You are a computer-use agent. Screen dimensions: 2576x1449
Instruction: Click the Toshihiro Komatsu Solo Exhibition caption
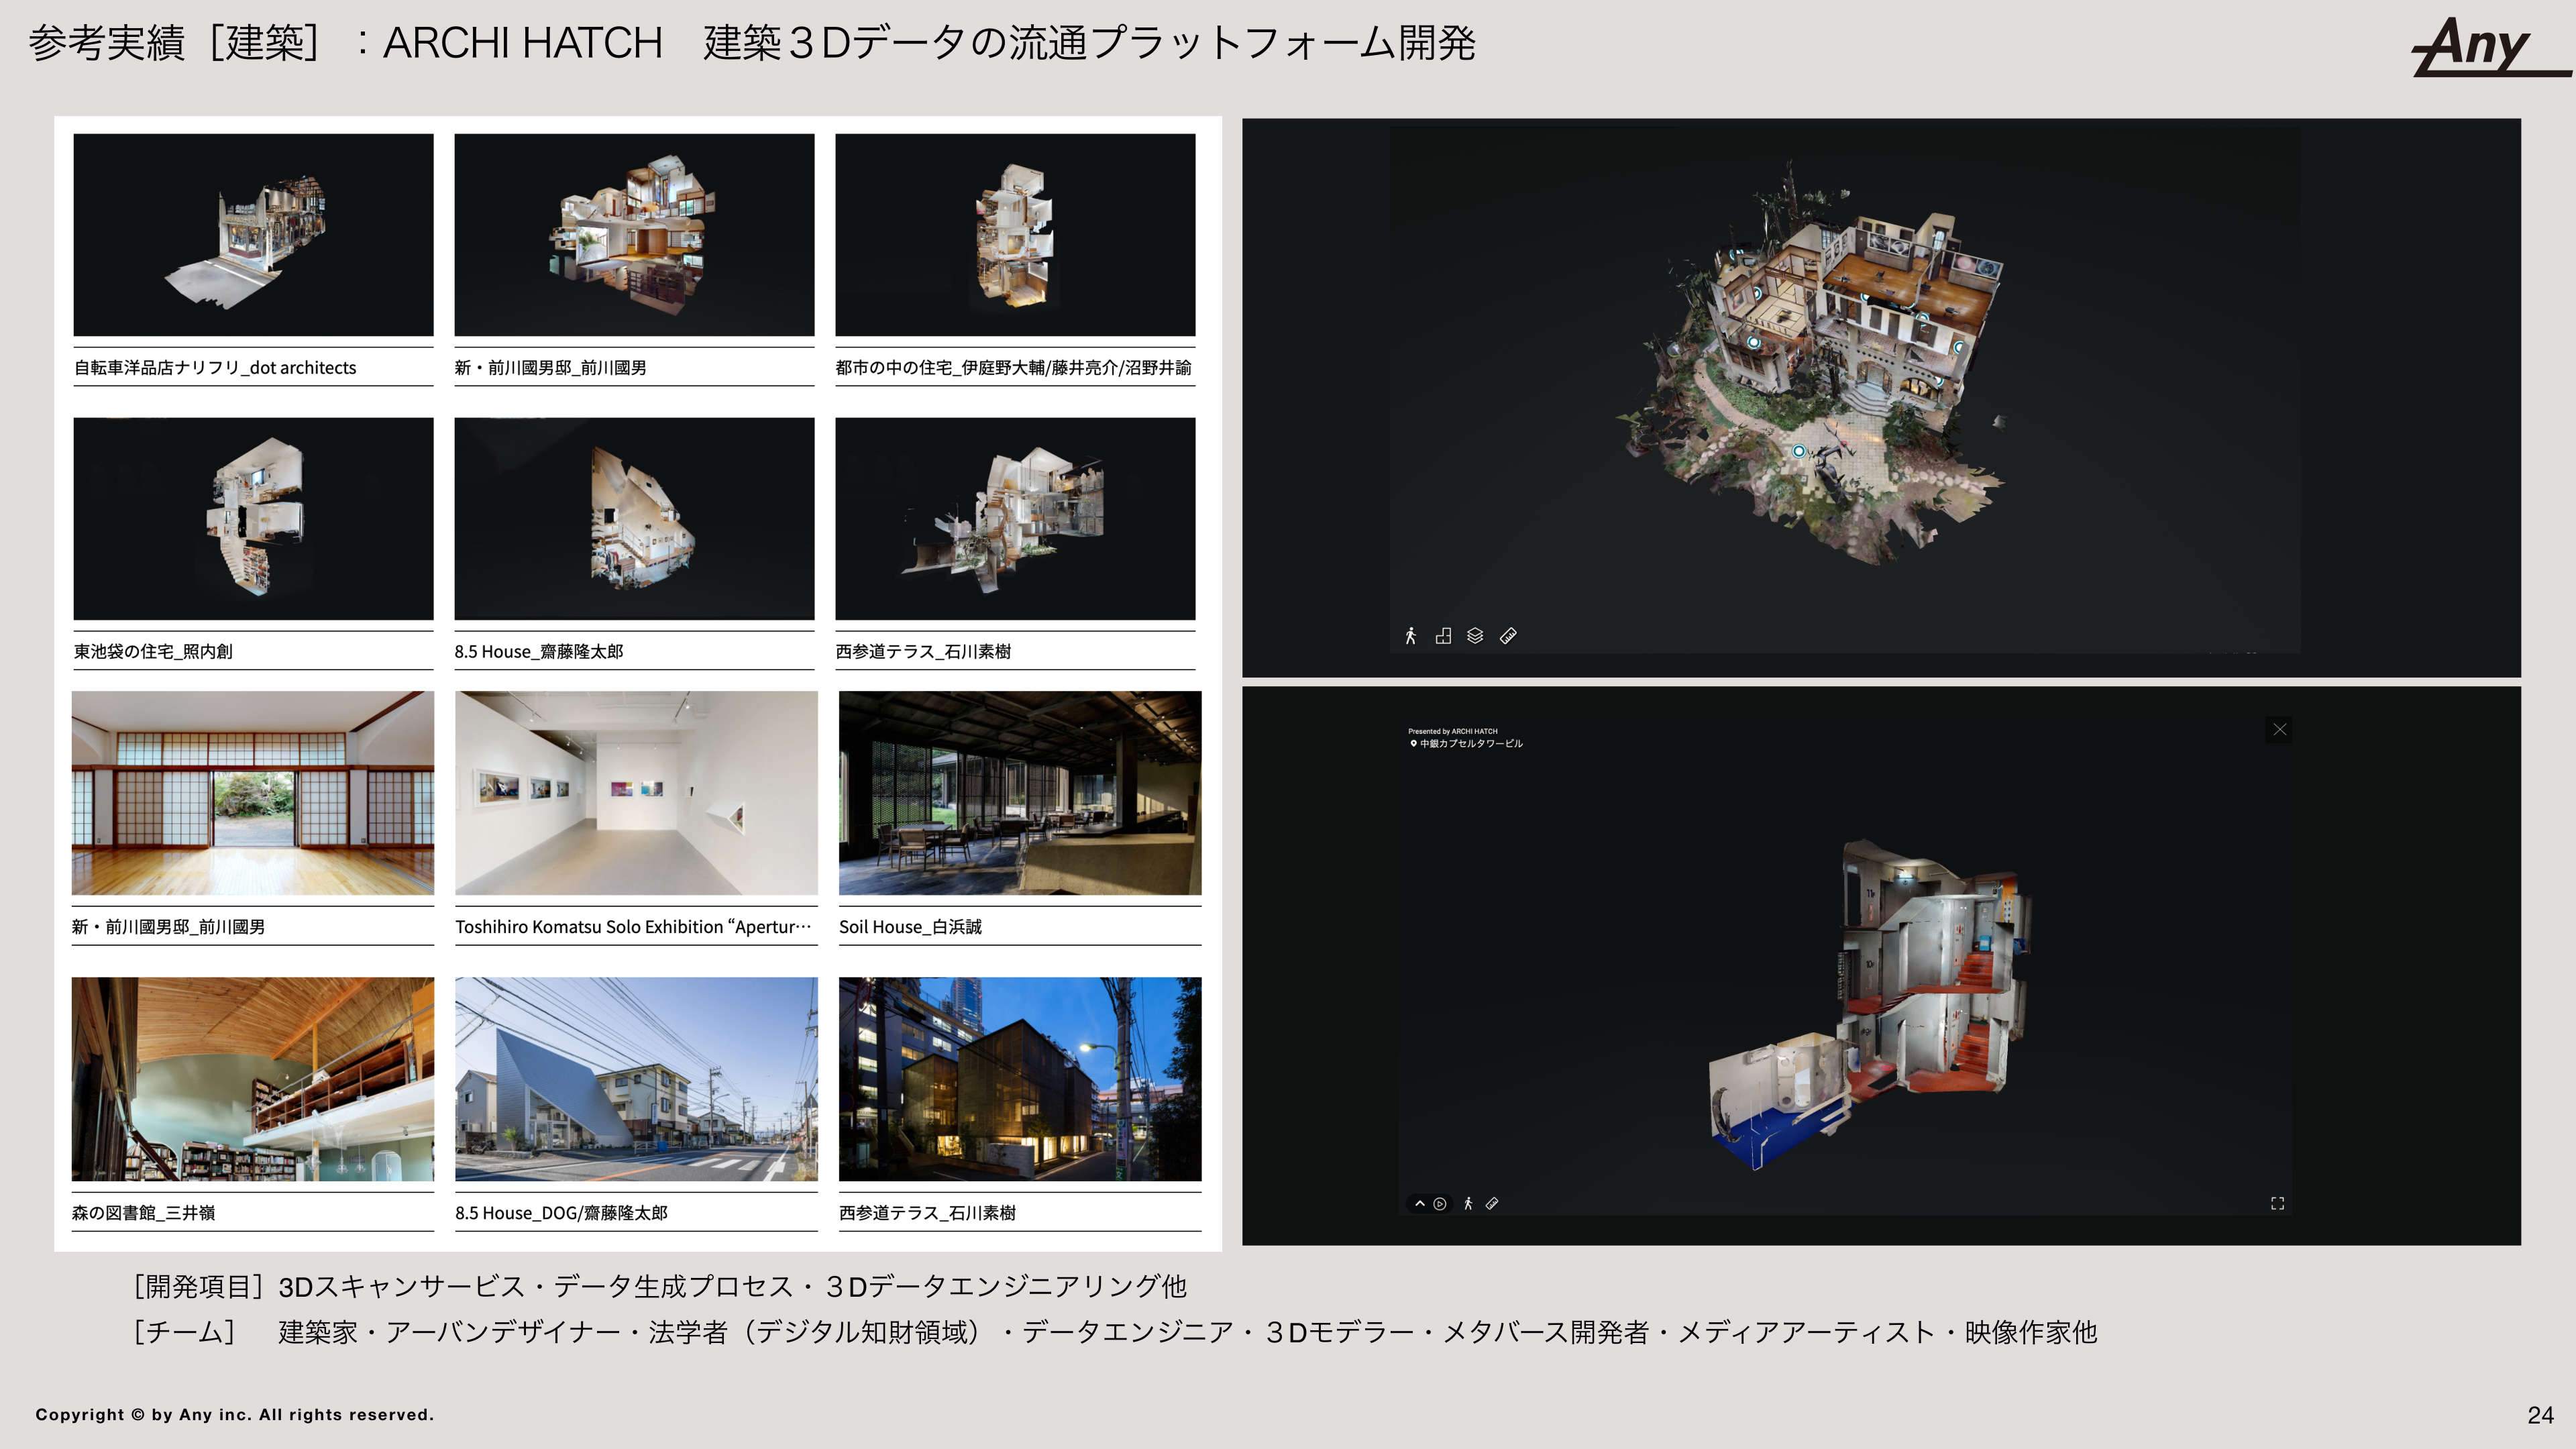[x=633, y=927]
